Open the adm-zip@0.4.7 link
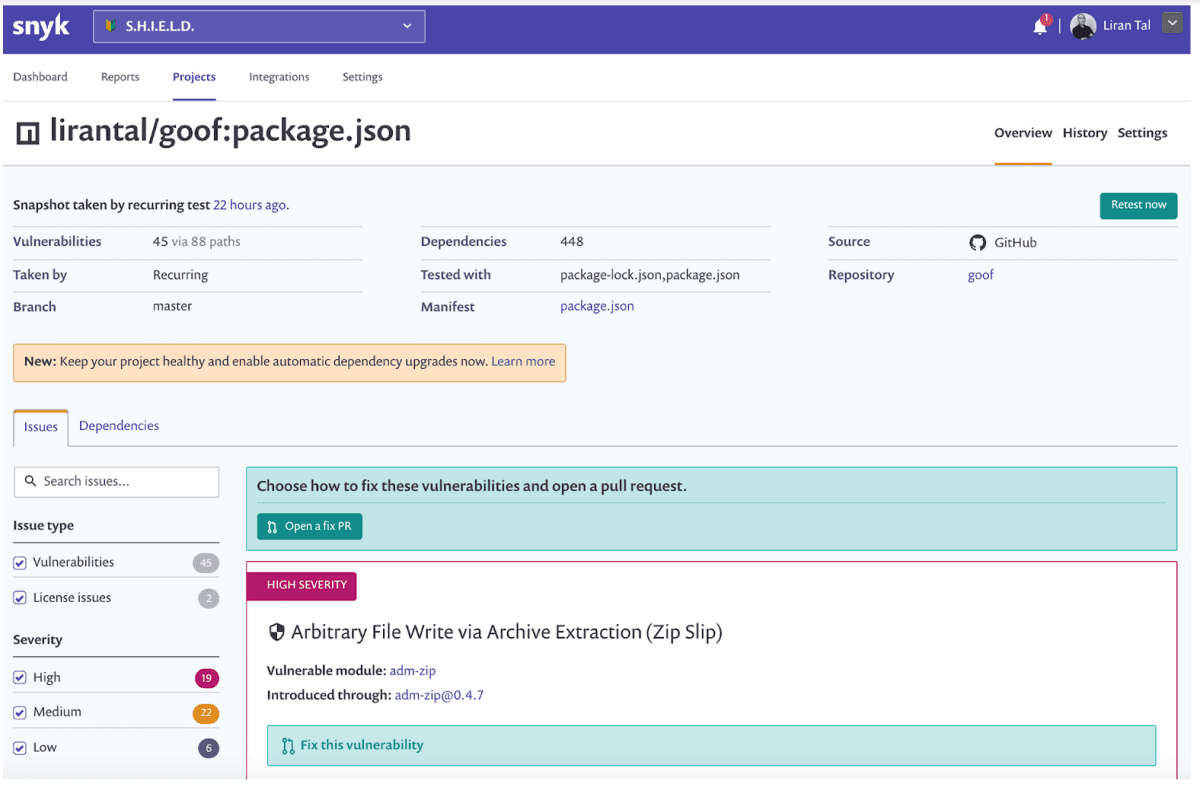The height and width of the screenshot is (787, 1200). click(439, 695)
